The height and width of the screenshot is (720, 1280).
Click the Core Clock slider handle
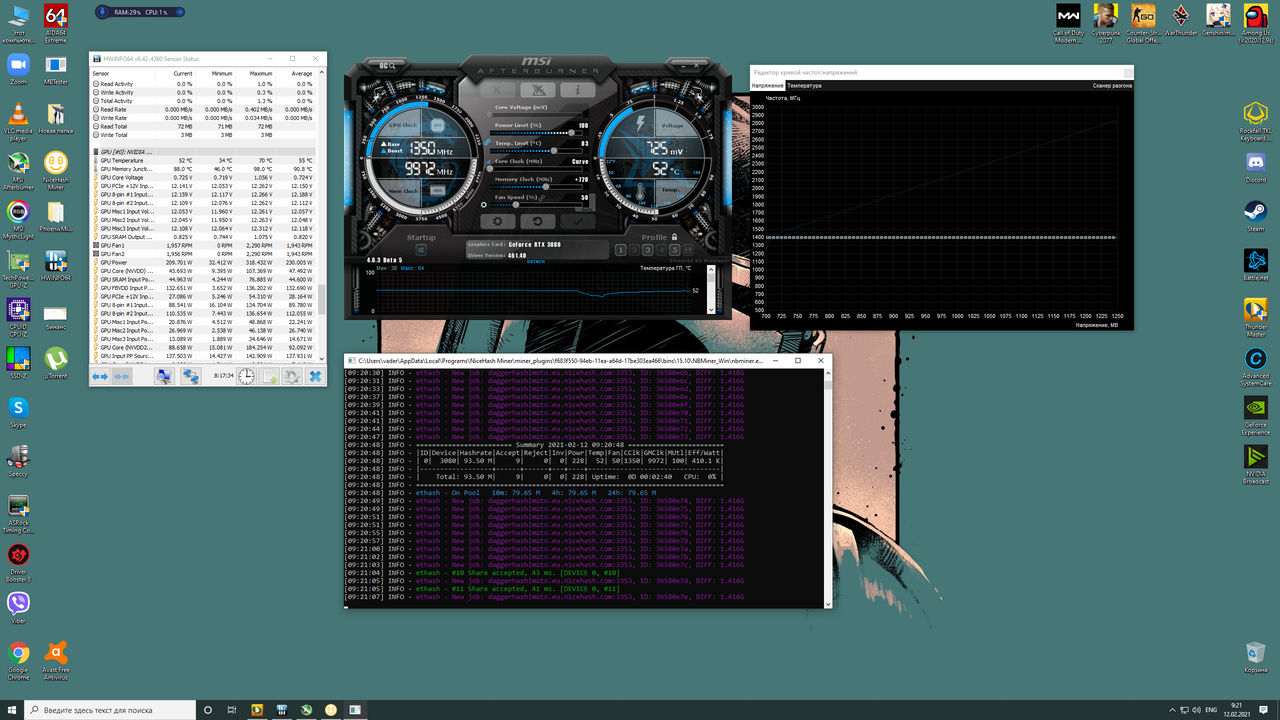490,168
